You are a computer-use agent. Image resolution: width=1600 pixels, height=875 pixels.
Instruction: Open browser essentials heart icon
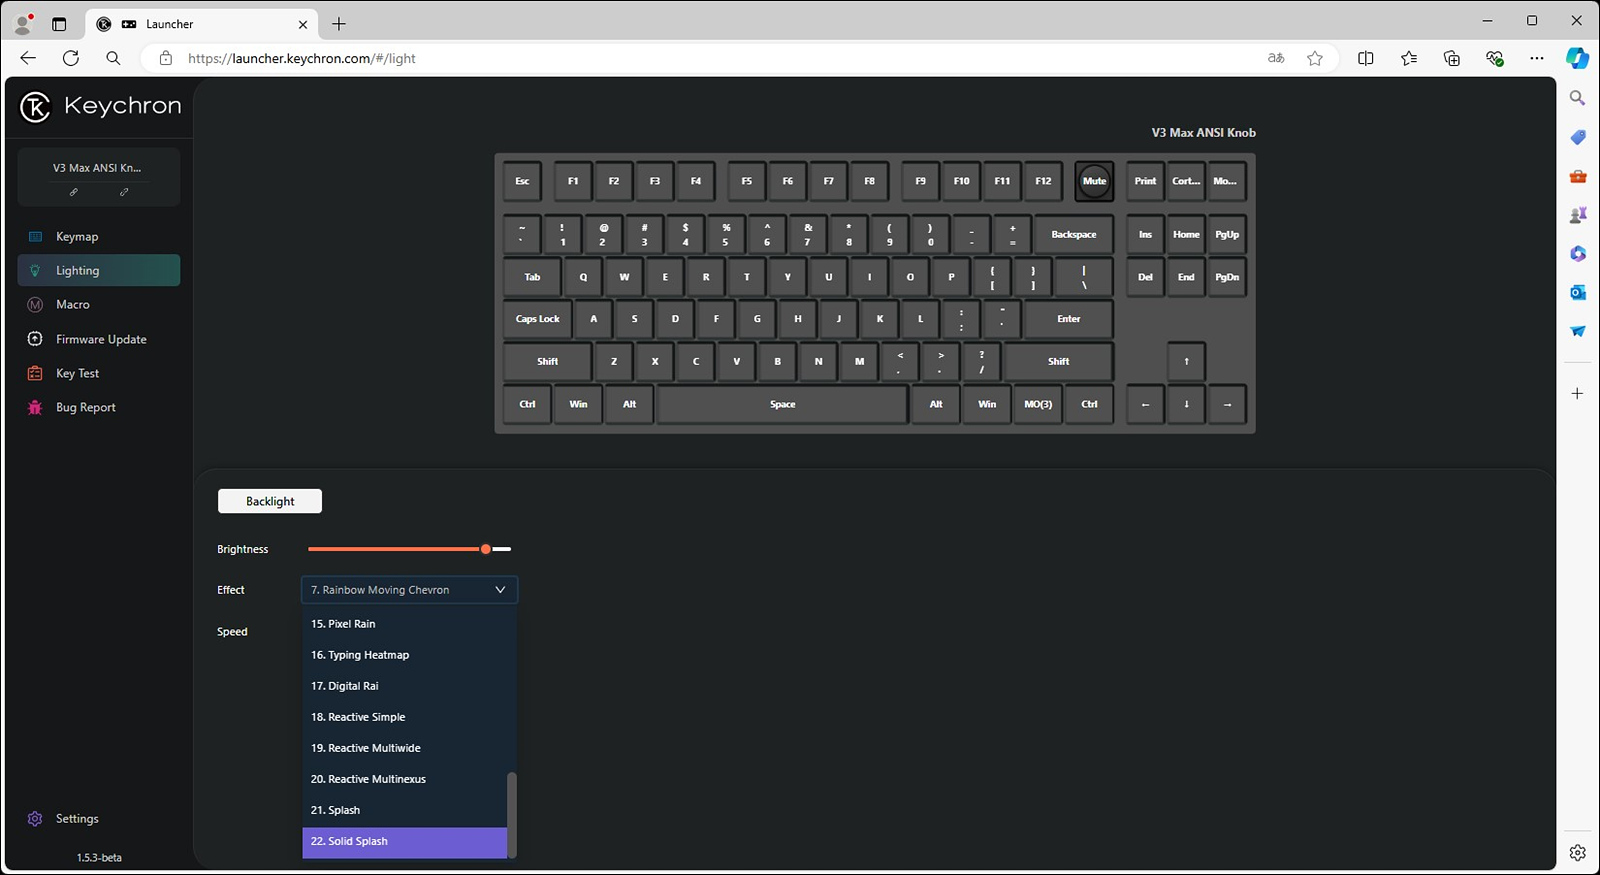click(1495, 58)
